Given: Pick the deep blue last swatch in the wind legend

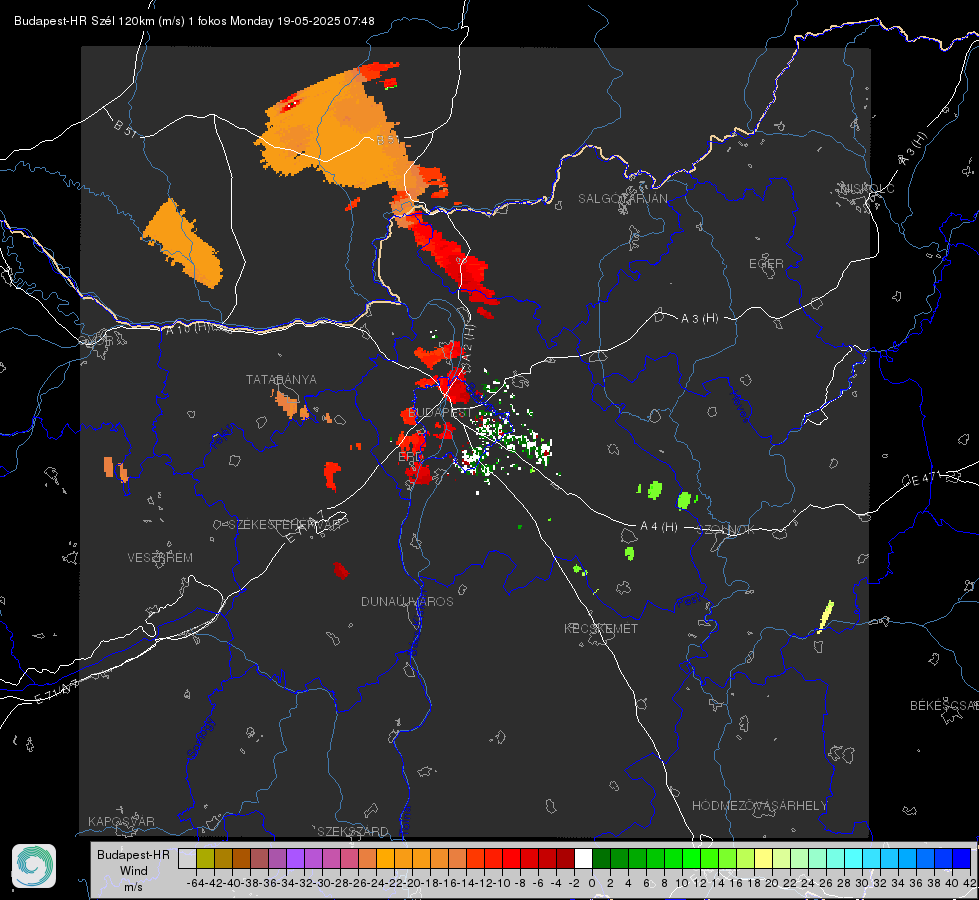Looking at the screenshot, I should tap(962, 858).
